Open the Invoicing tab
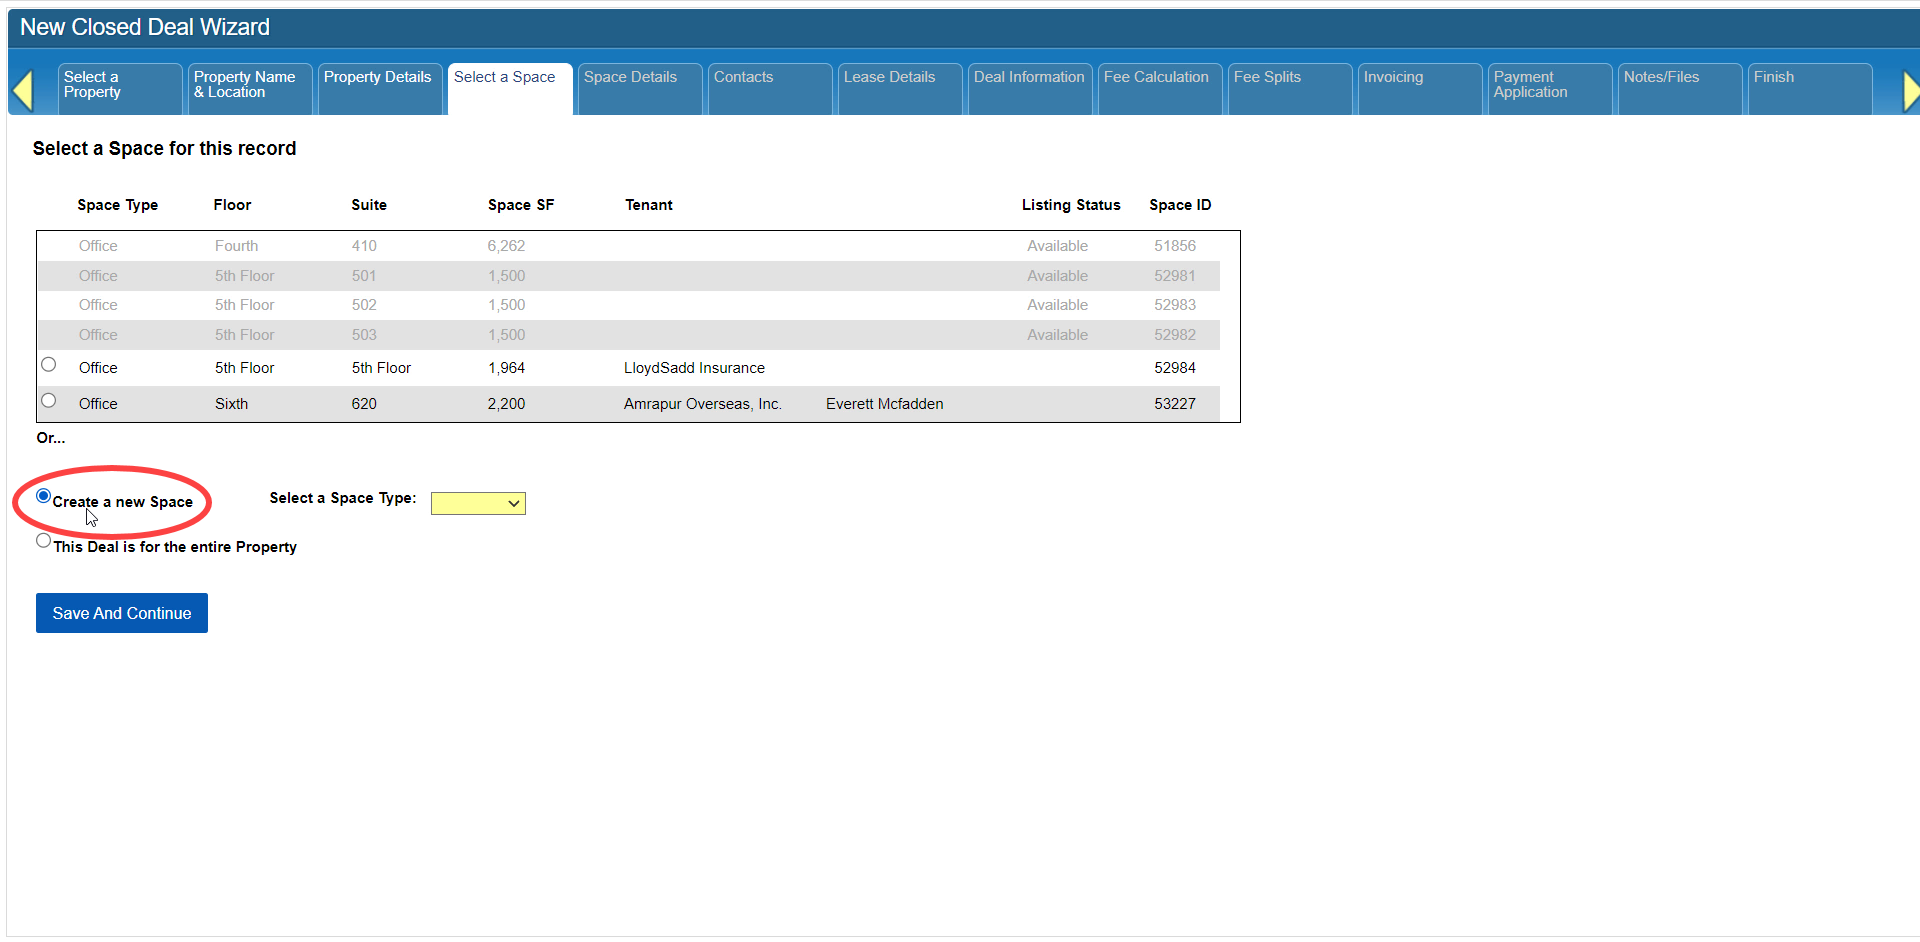 pyautogui.click(x=1419, y=88)
